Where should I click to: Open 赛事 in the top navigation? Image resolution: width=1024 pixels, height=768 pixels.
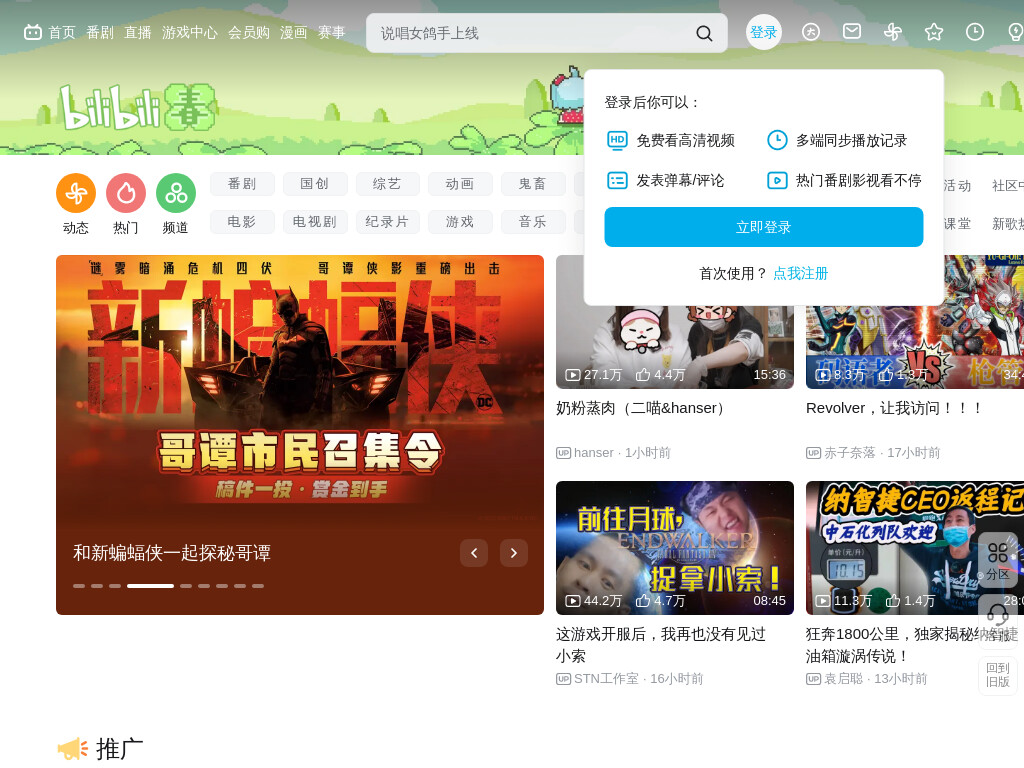tap(331, 33)
